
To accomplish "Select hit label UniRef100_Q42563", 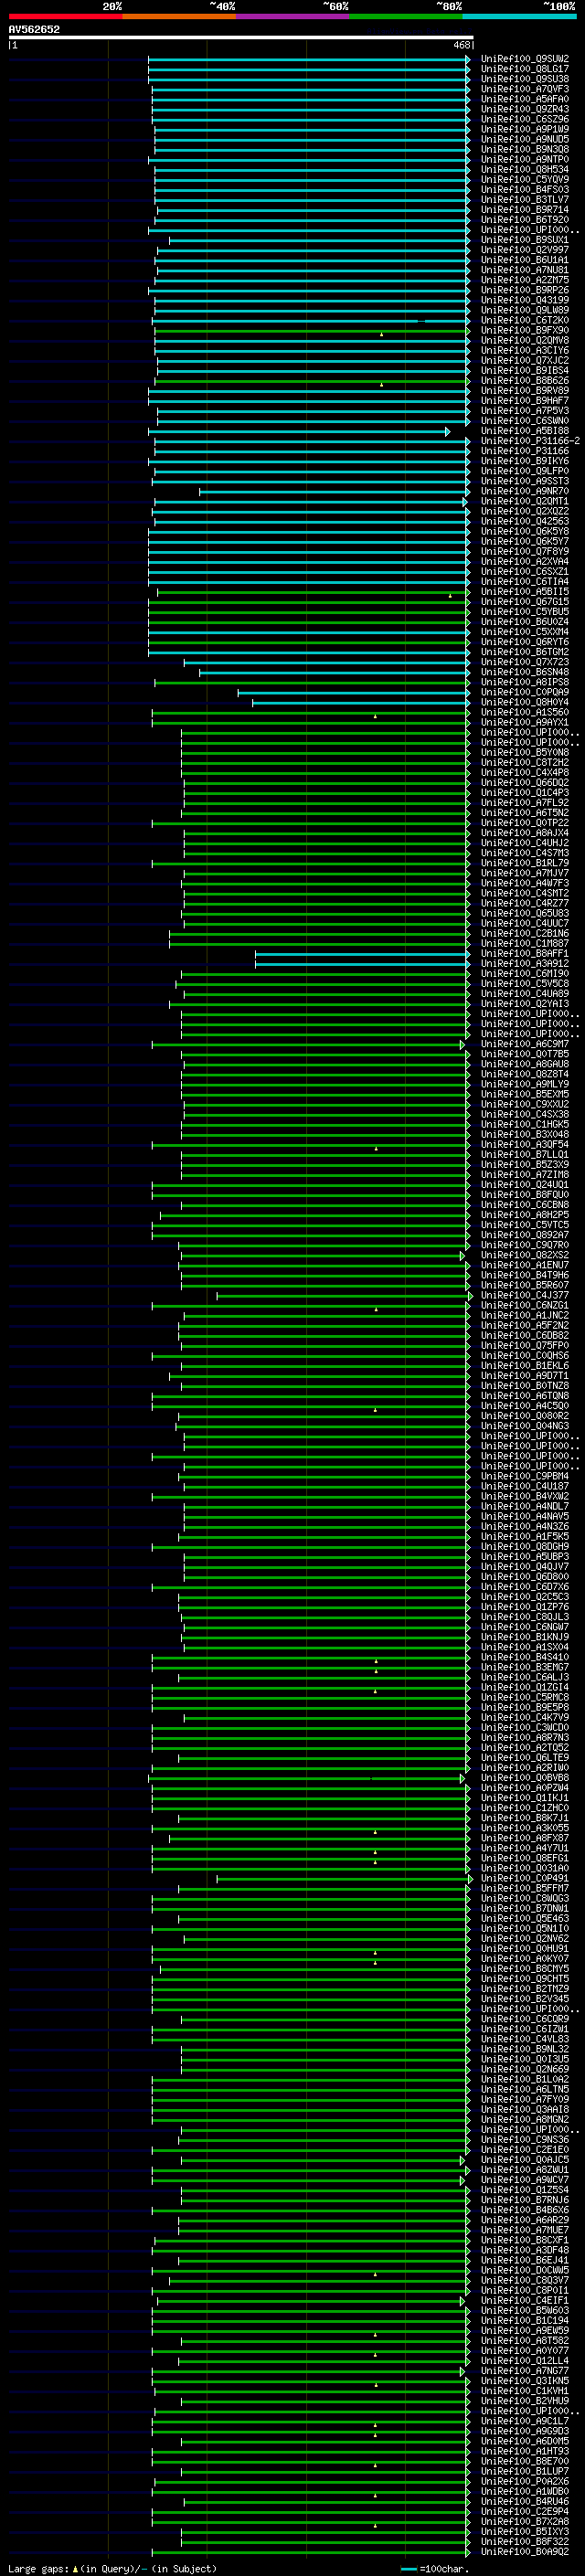I will click(525, 521).
